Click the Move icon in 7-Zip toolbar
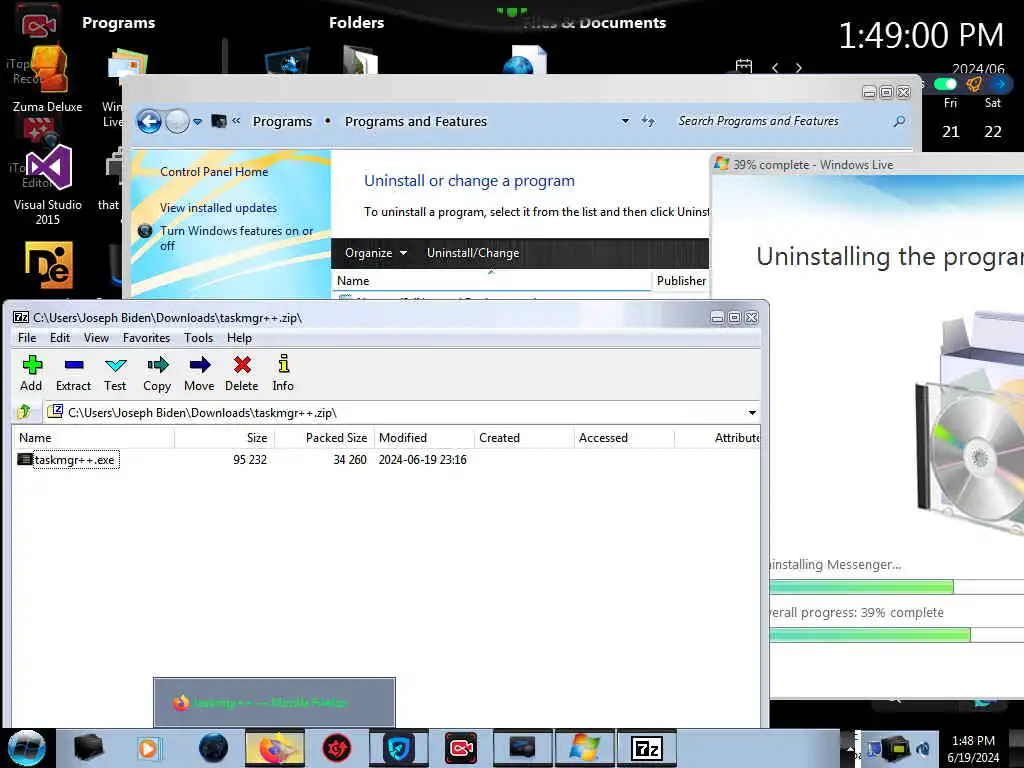1024x768 pixels. click(200, 365)
